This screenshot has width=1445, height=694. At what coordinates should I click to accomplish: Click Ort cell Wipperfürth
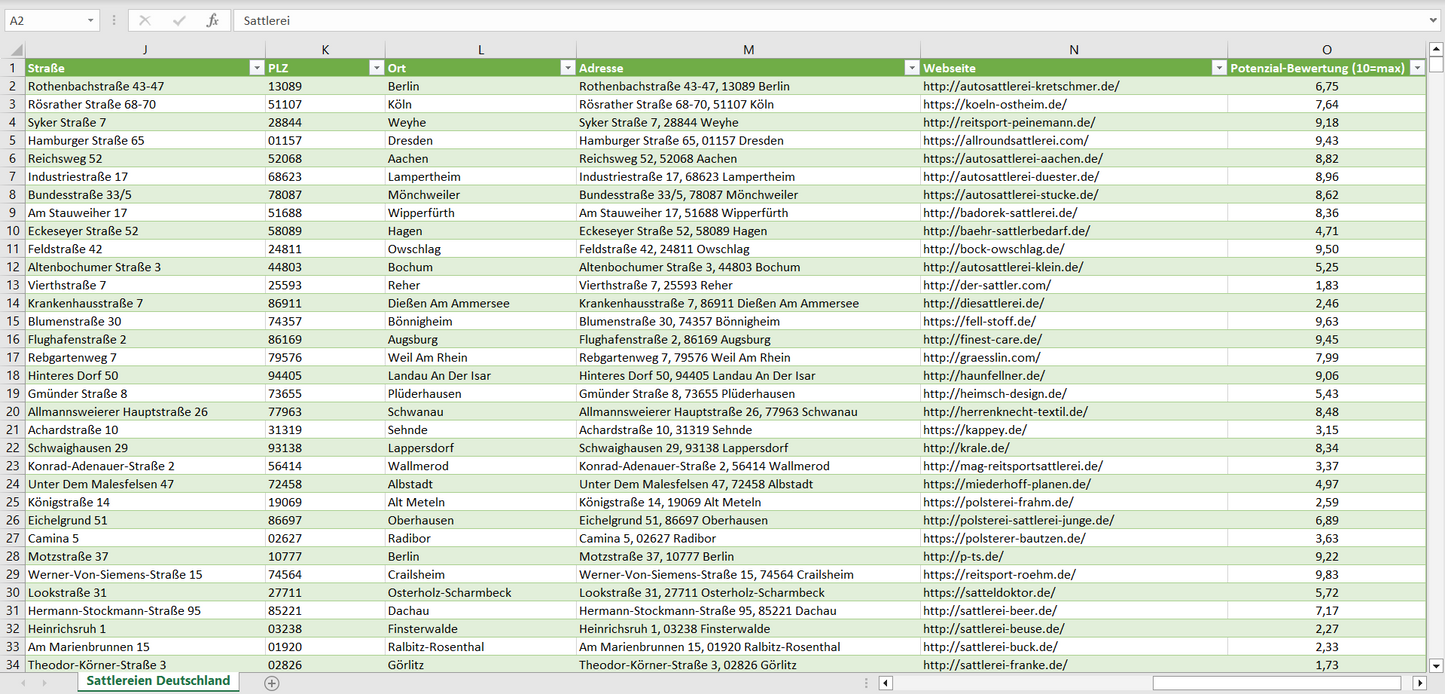tap(481, 212)
